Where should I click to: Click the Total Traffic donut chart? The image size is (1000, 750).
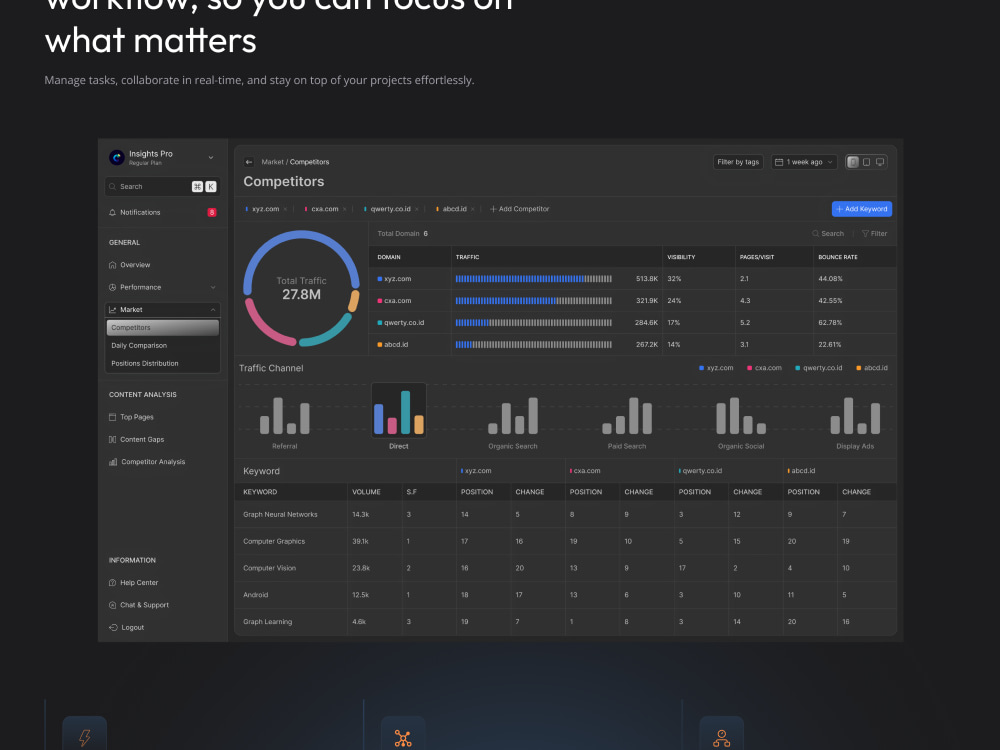click(301, 288)
